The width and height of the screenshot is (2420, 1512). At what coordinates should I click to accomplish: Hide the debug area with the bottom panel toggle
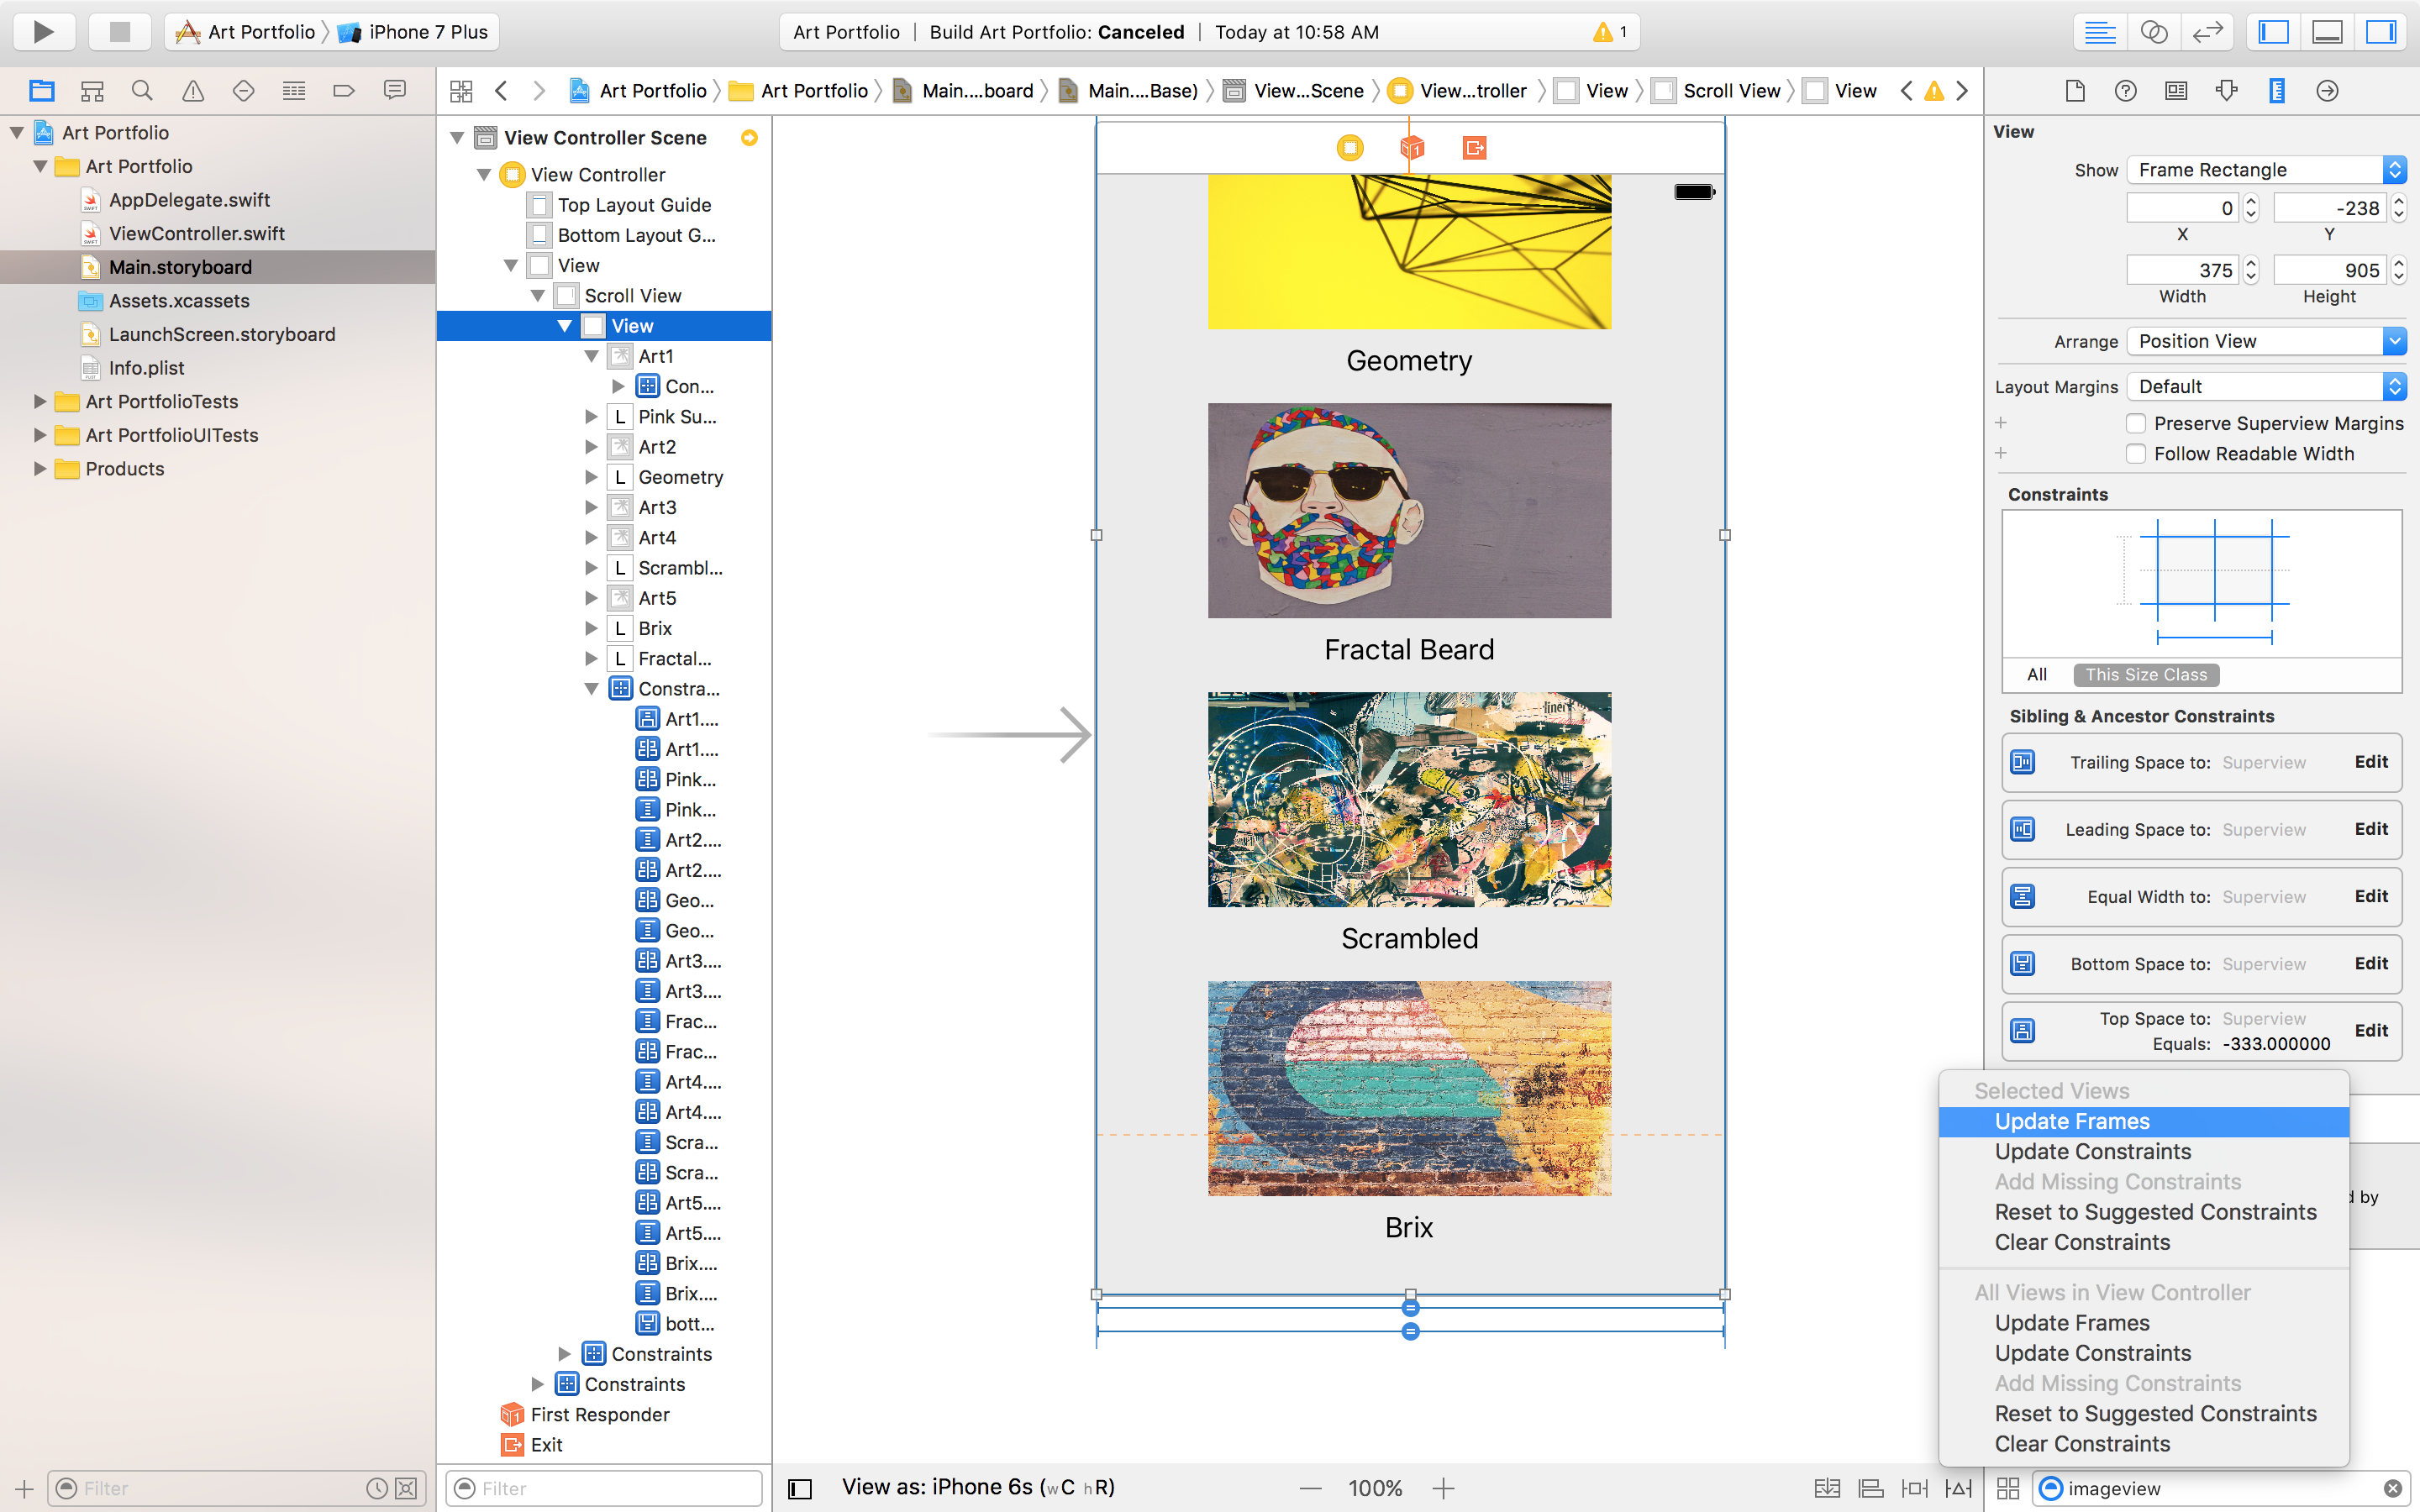point(2326,31)
